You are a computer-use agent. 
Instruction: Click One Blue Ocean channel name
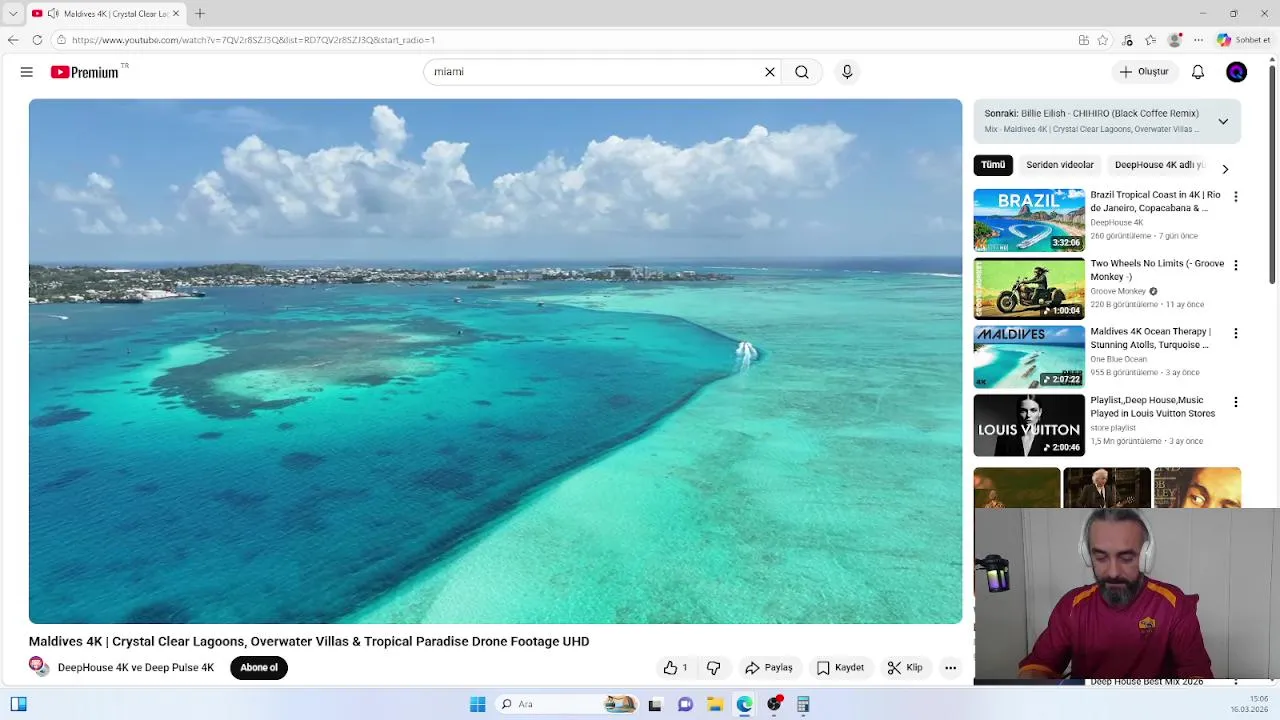coord(1118,359)
